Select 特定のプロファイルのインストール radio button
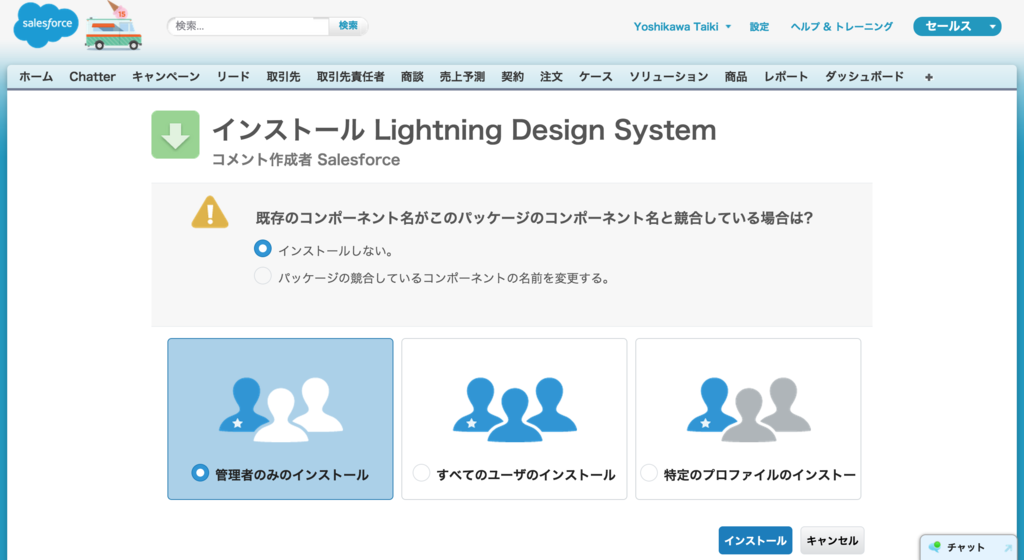Viewport: 1024px width, 560px height. pyautogui.click(x=648, y=473)
